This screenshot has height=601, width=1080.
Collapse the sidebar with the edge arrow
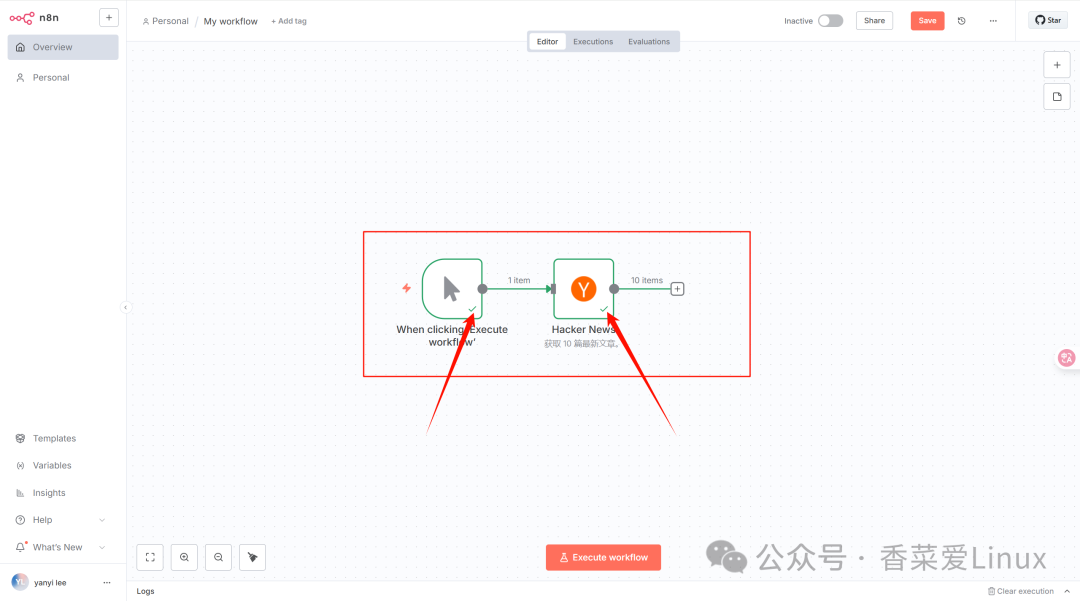[x=125, y=308]
